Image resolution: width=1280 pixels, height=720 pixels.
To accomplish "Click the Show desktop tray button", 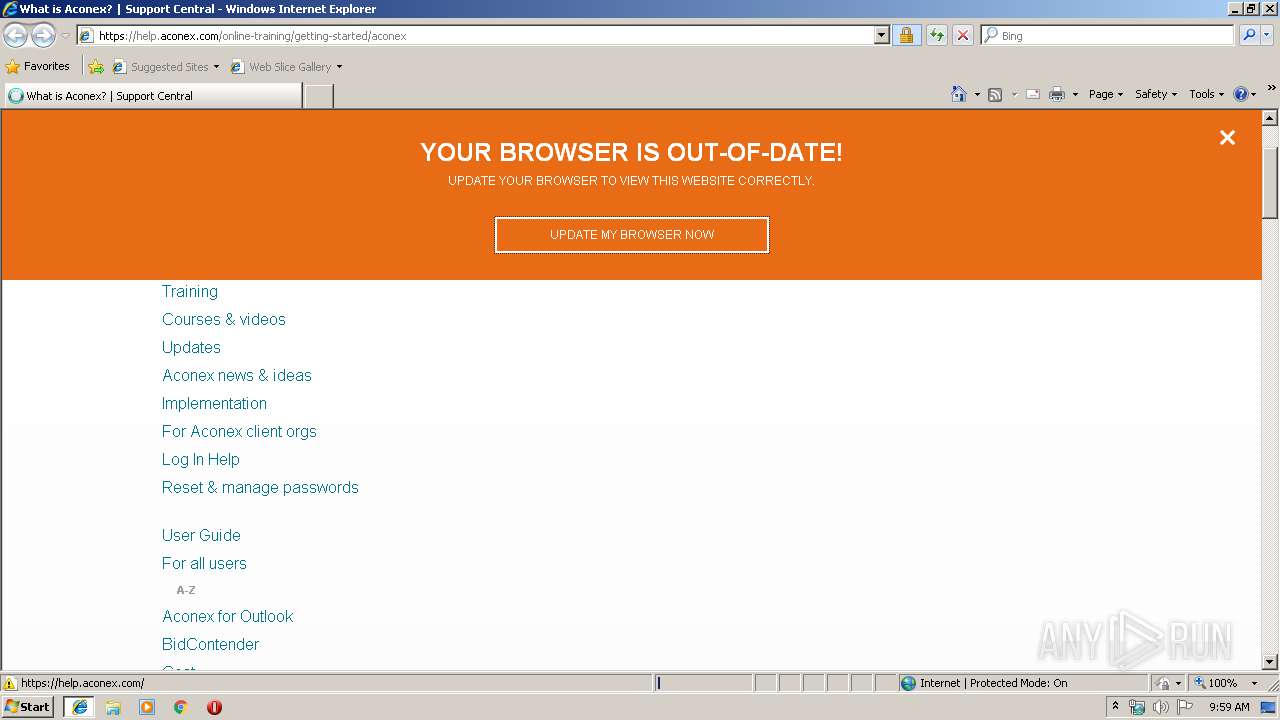I will coord(1269,707).
